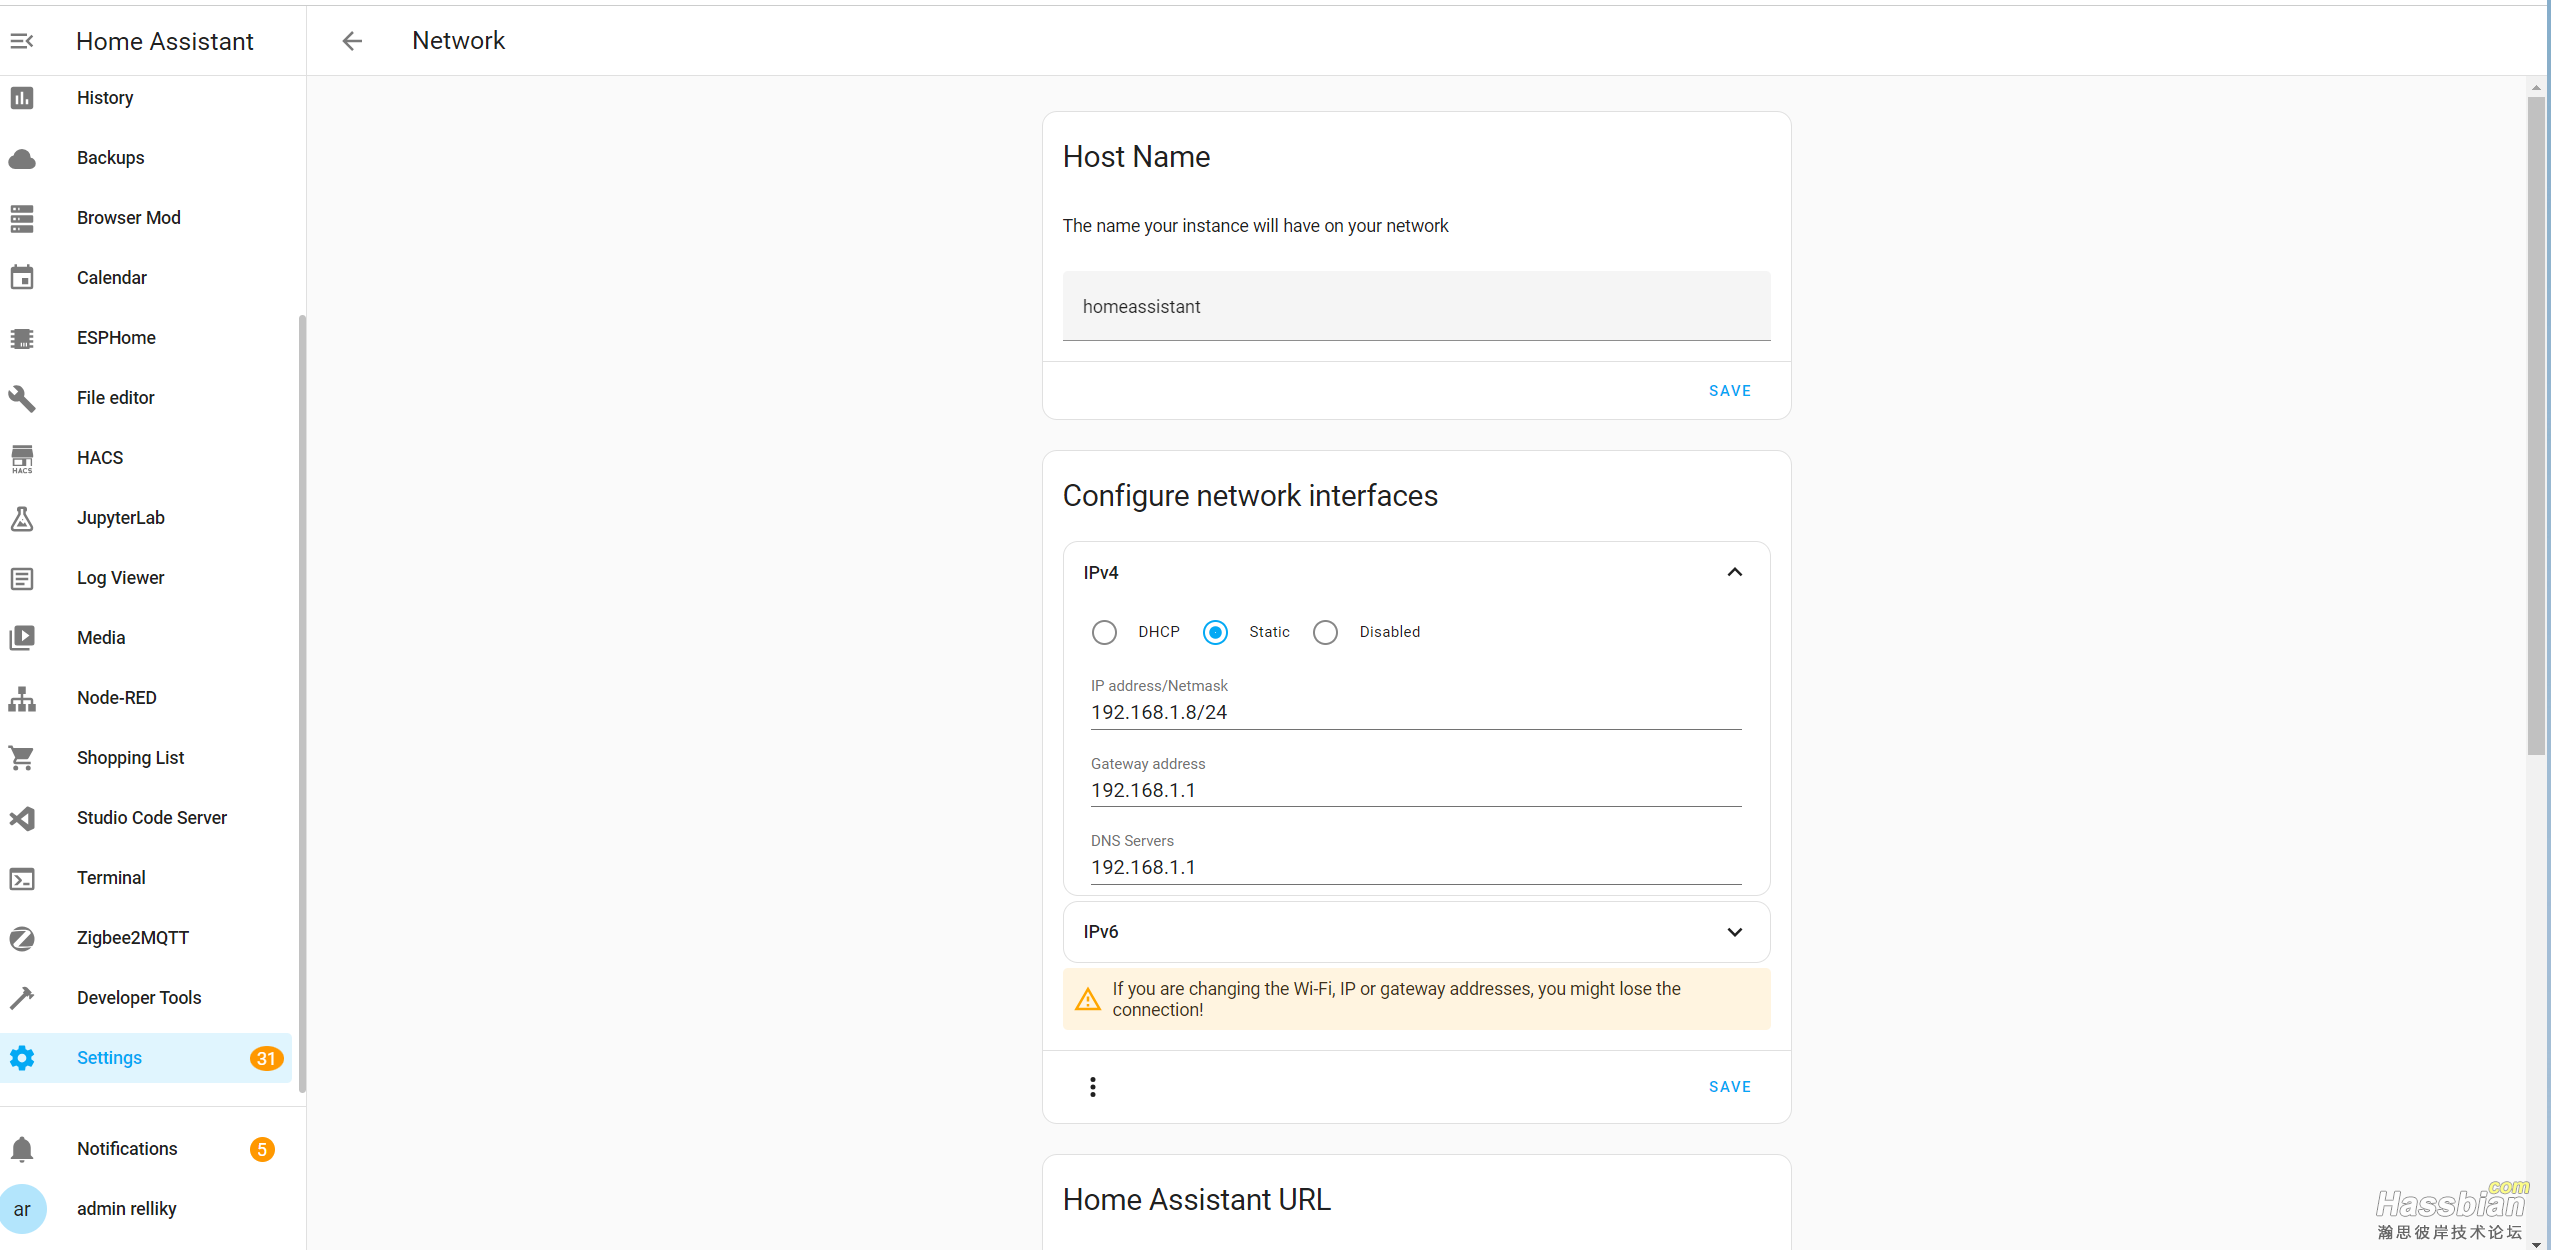Click the Notifications bell icon
Image resolution: width=2551 pixels, height=1250 pixels.
pyautogui.click(x=22, y=1149)
